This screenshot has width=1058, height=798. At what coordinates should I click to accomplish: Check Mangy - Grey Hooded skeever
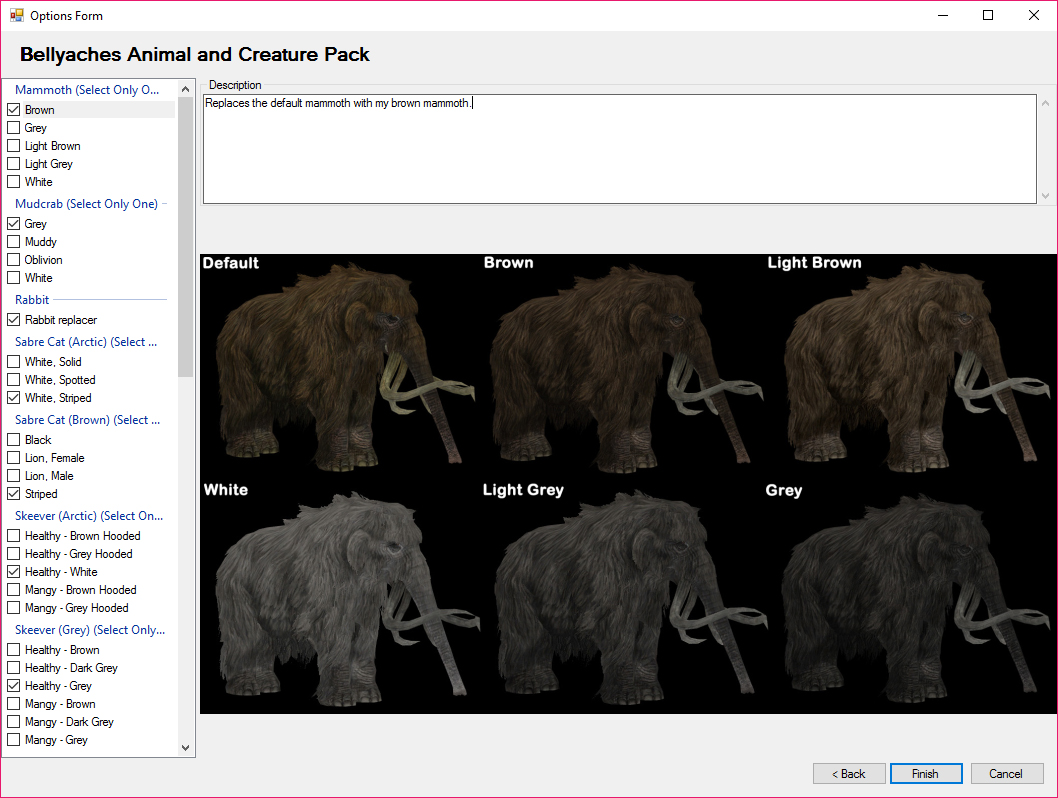point(13,608)
